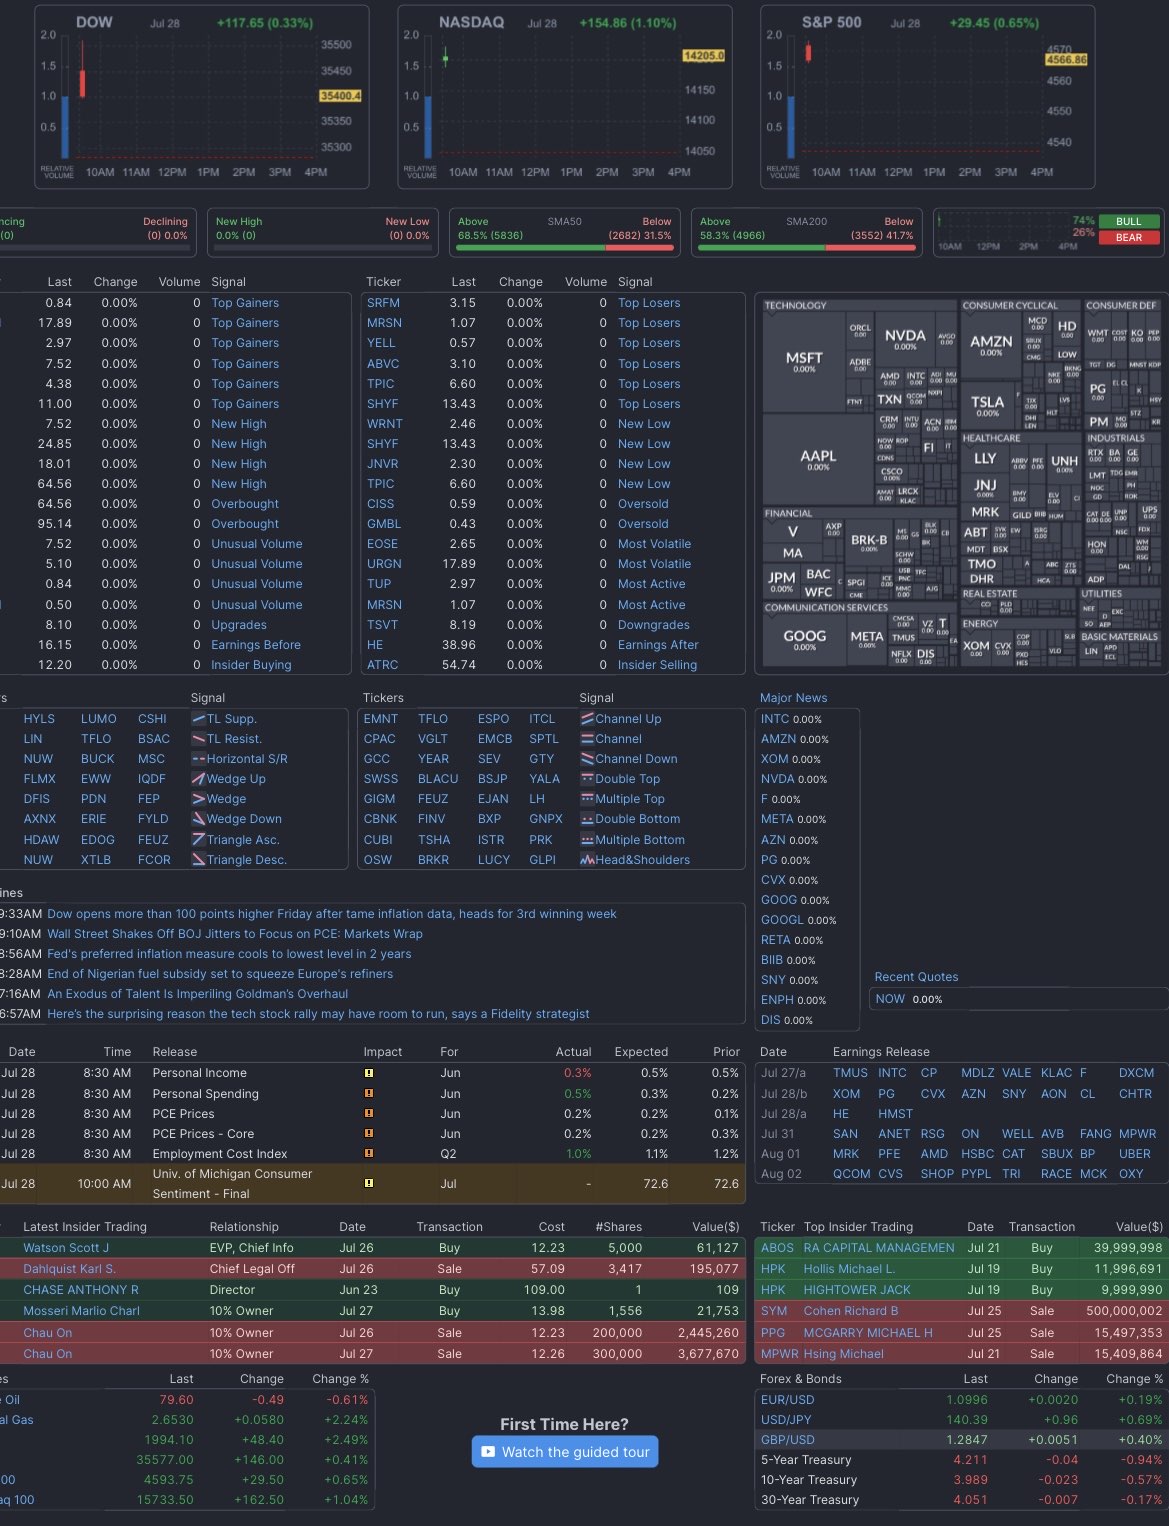This screenshot has height=1526, width=1169.
Task: Open the S&P 500 intraday chart
Action: [x=927, y=97]
